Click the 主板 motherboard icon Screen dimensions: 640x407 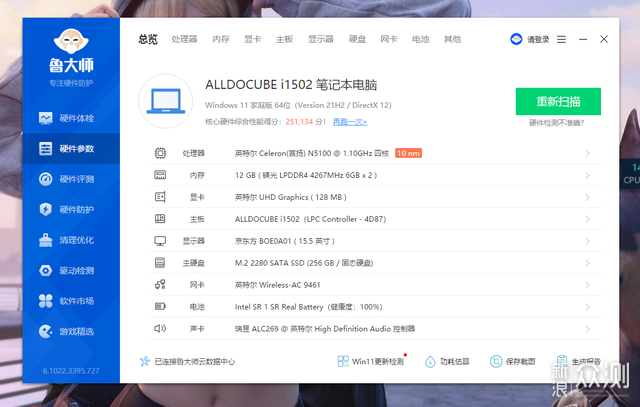160,219
